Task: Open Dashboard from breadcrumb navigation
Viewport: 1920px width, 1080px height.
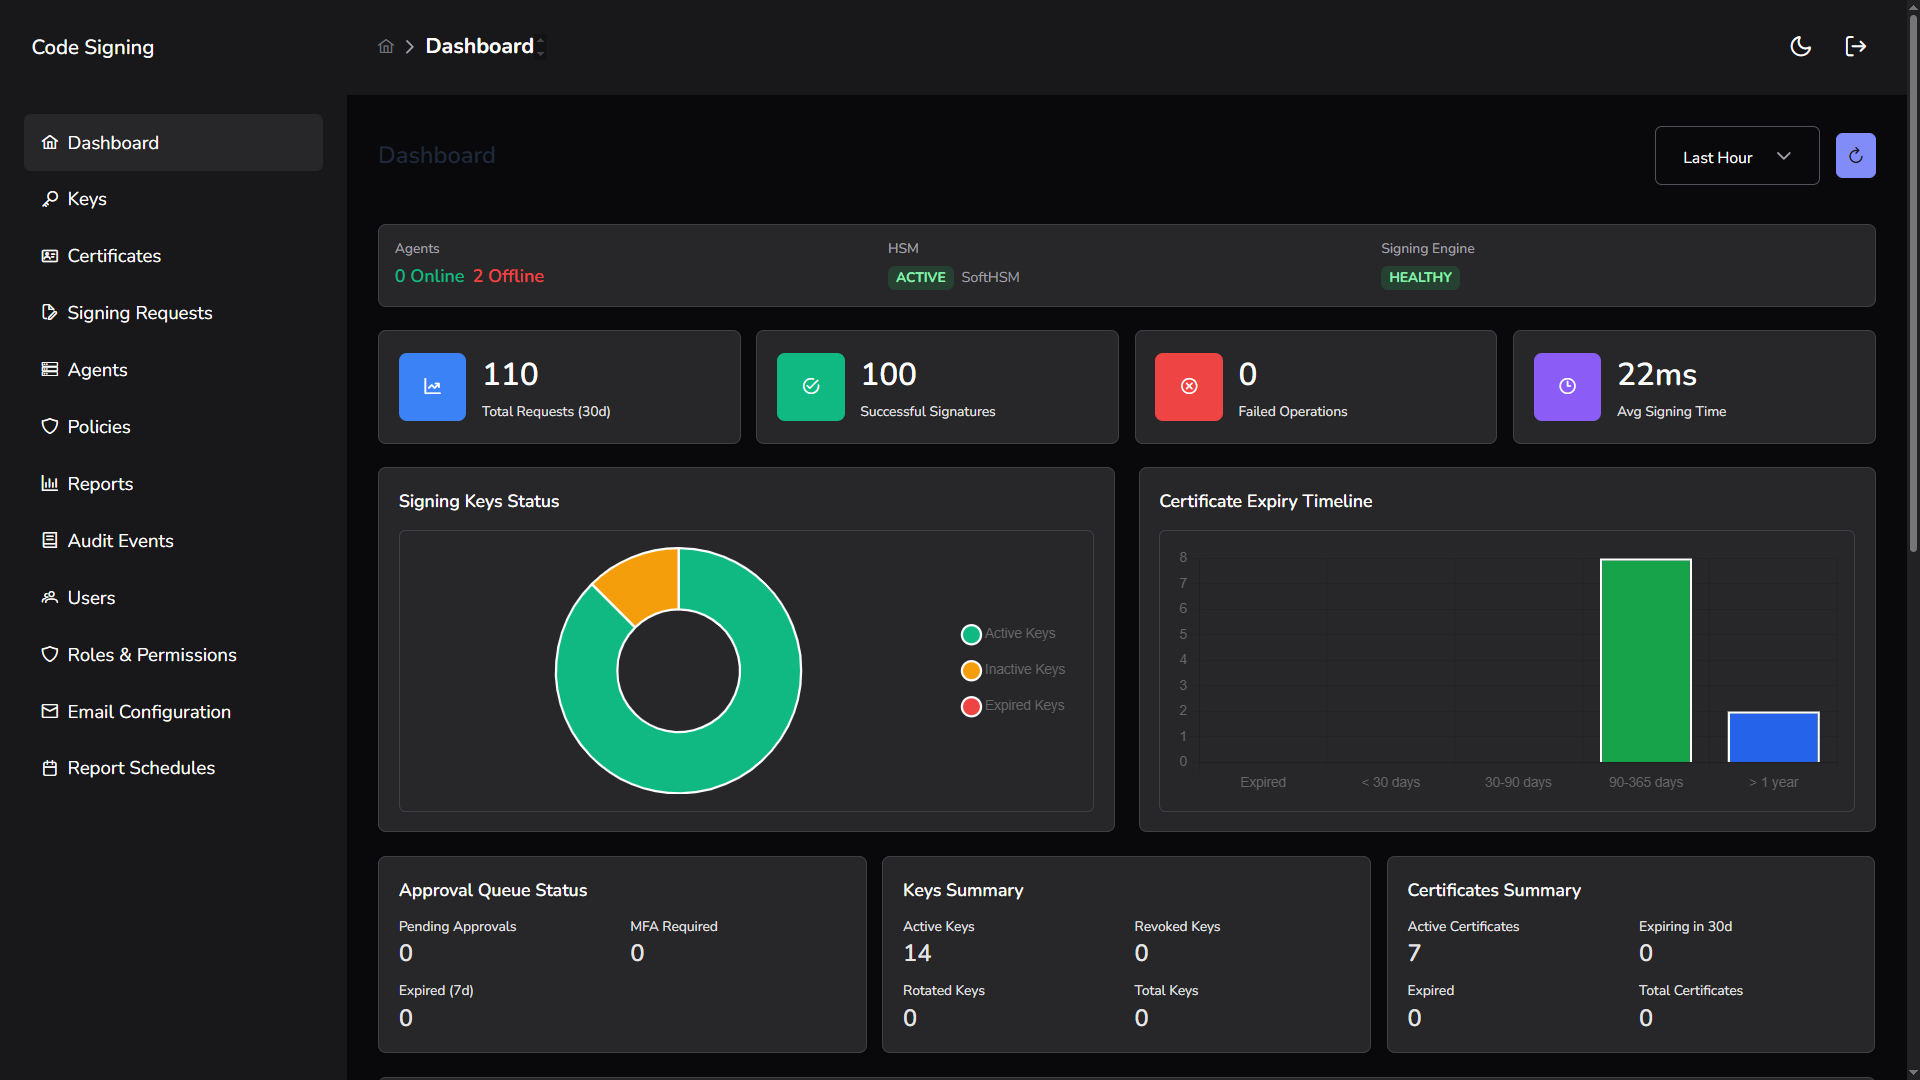Action: (480, 46)
